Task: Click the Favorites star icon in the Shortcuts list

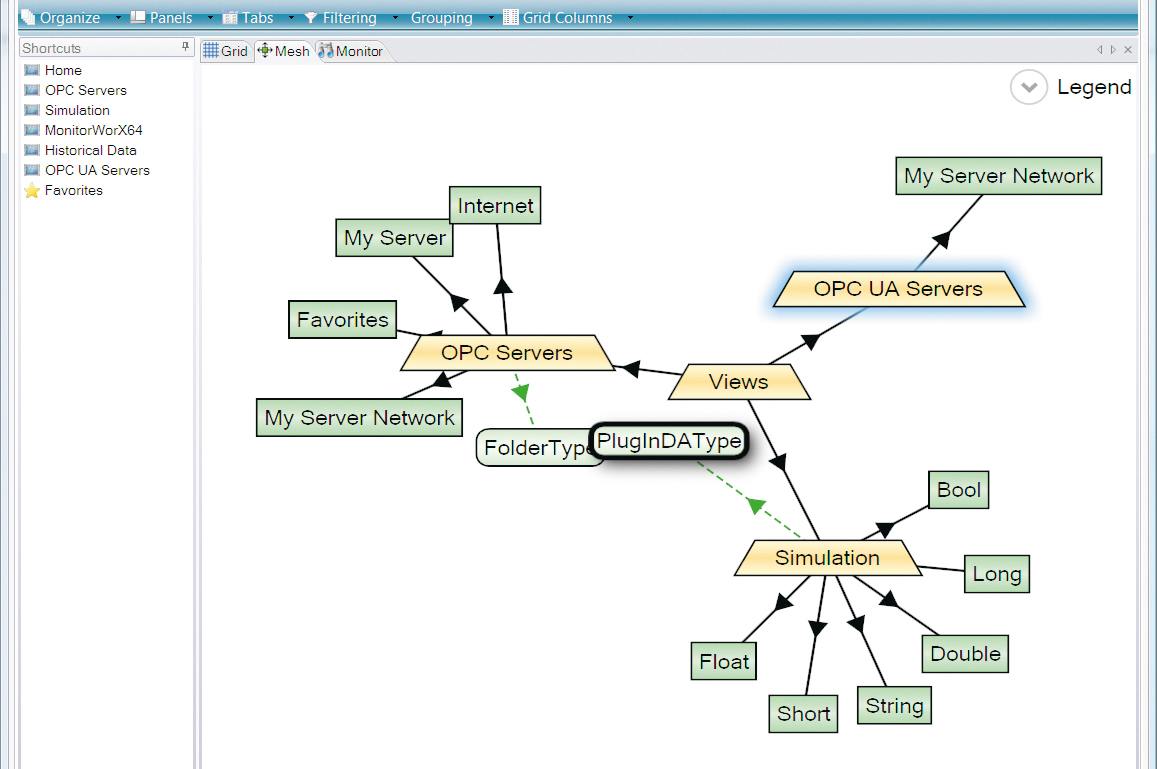Action: click(x=32, y=190)
